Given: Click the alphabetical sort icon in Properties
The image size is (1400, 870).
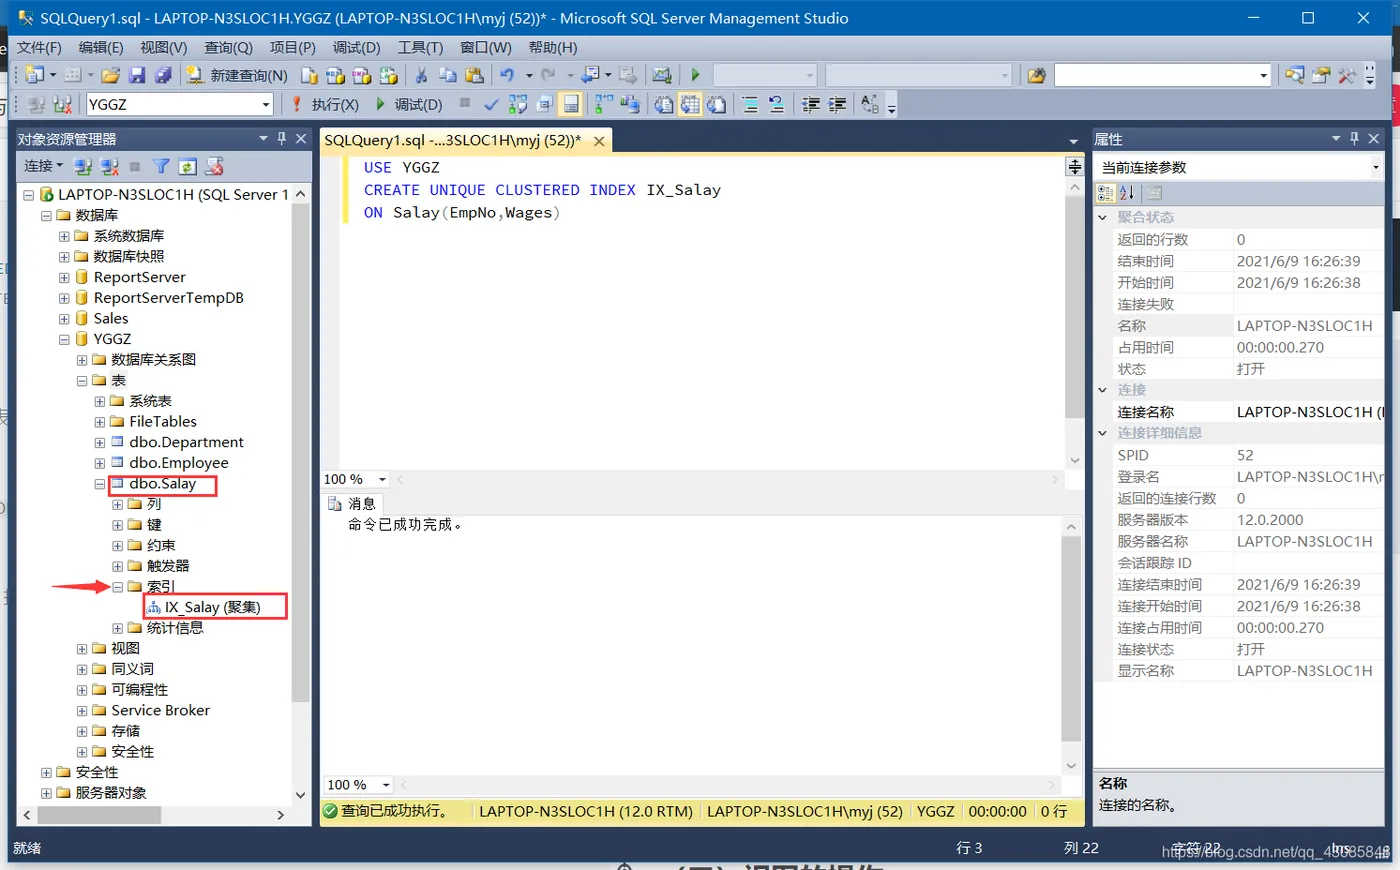Looking at the screenshot, I should pyautogui.click(x=1127, y=193).
